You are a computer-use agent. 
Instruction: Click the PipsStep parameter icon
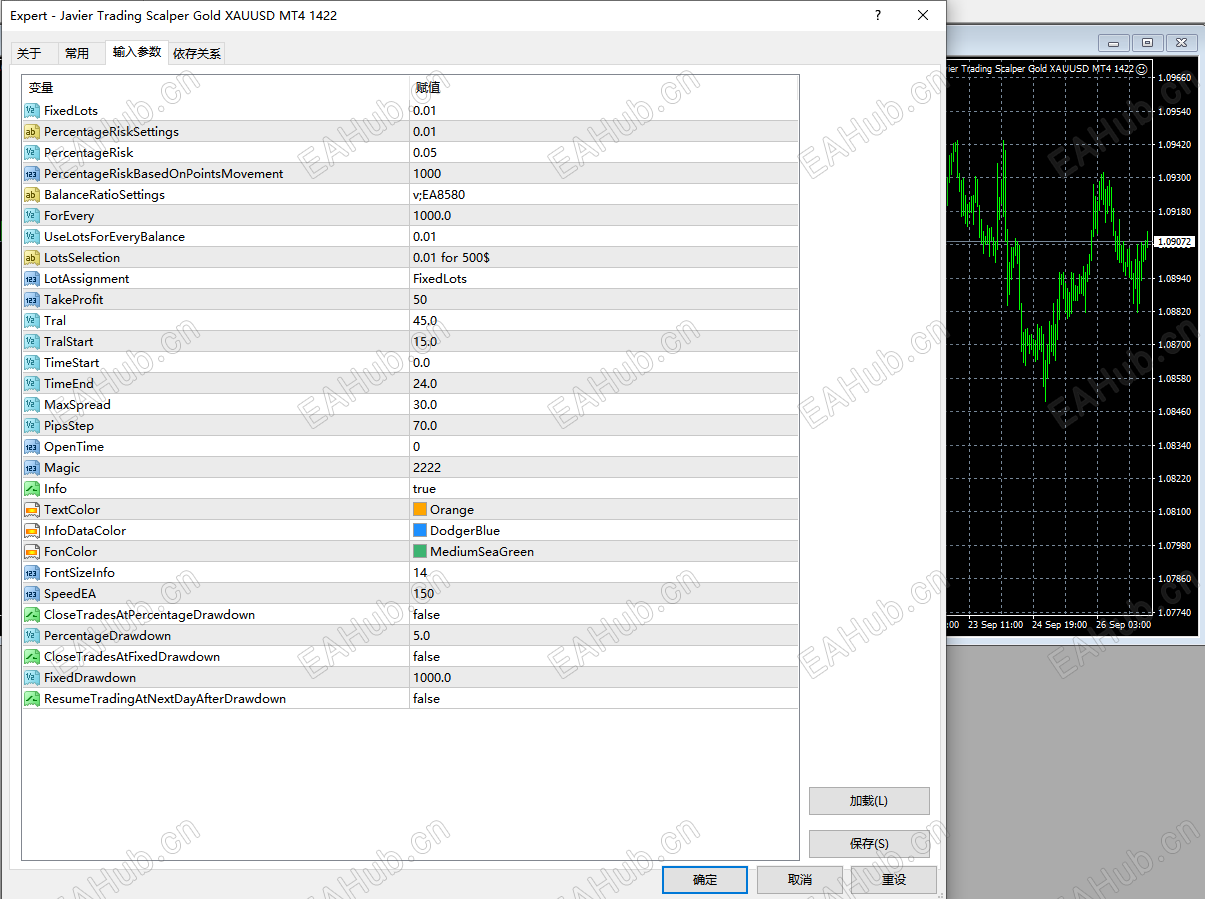32,426
